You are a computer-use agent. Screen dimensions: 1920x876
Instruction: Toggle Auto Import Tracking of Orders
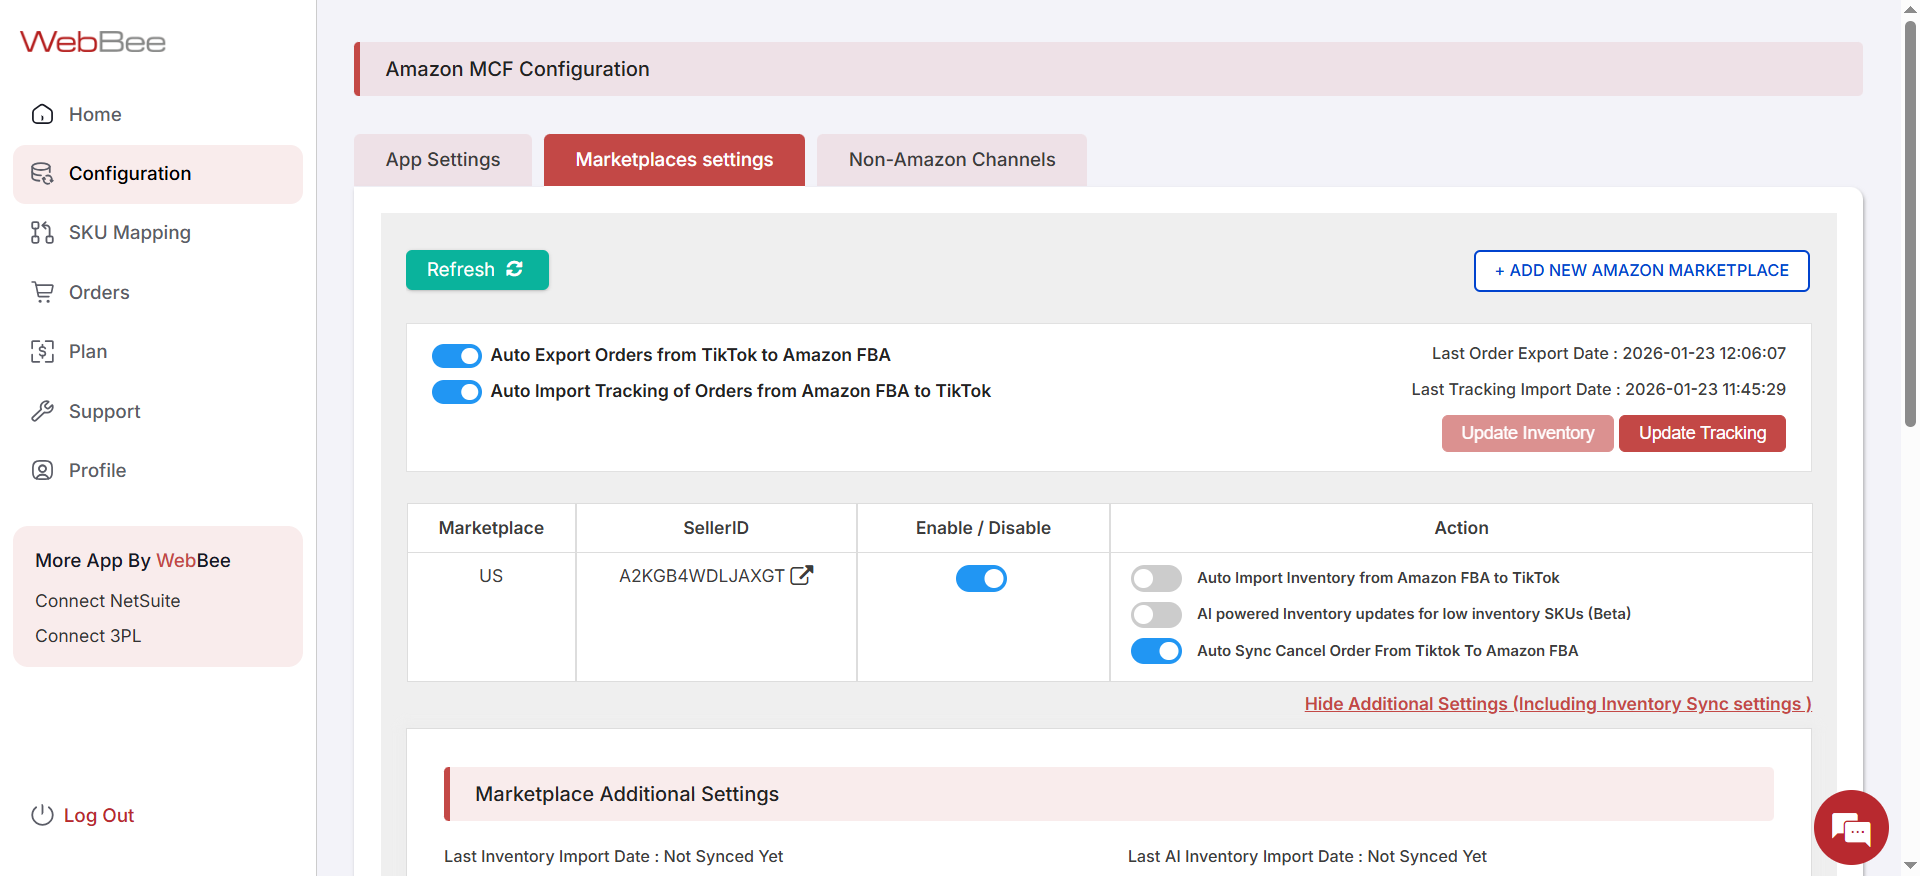pyautogui.click(x=457, y=392)
